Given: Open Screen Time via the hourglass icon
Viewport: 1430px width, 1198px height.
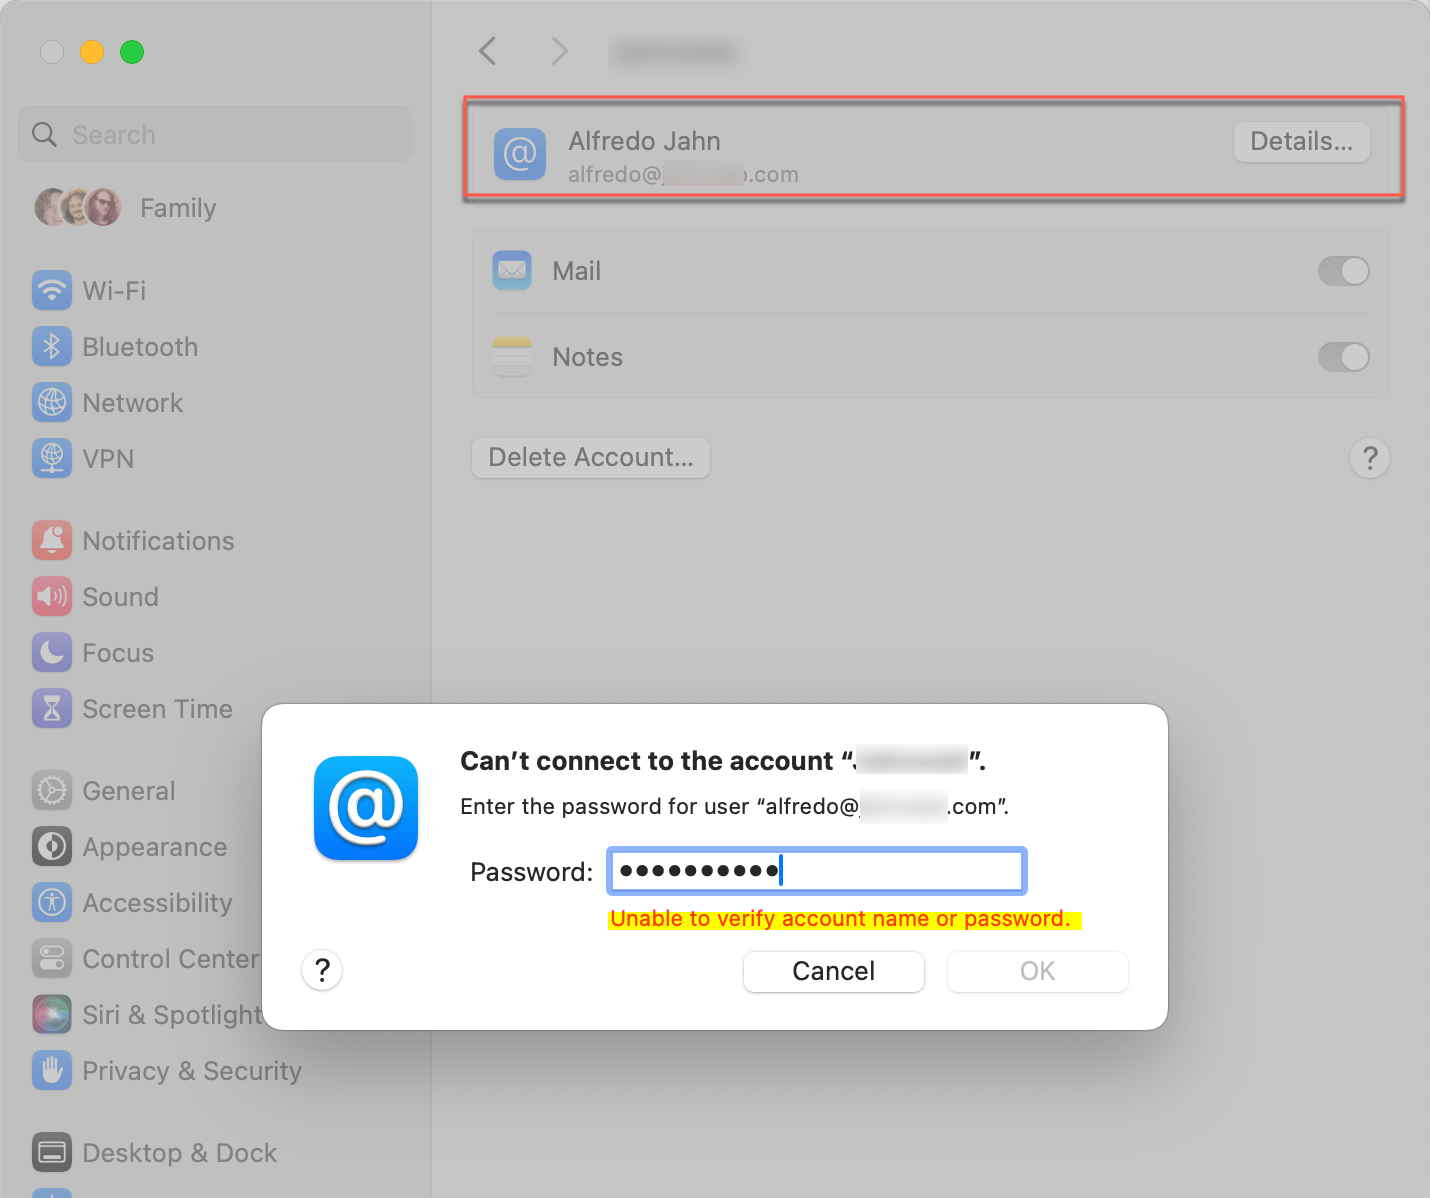Looking at the screenshot, I should (52, 708).
